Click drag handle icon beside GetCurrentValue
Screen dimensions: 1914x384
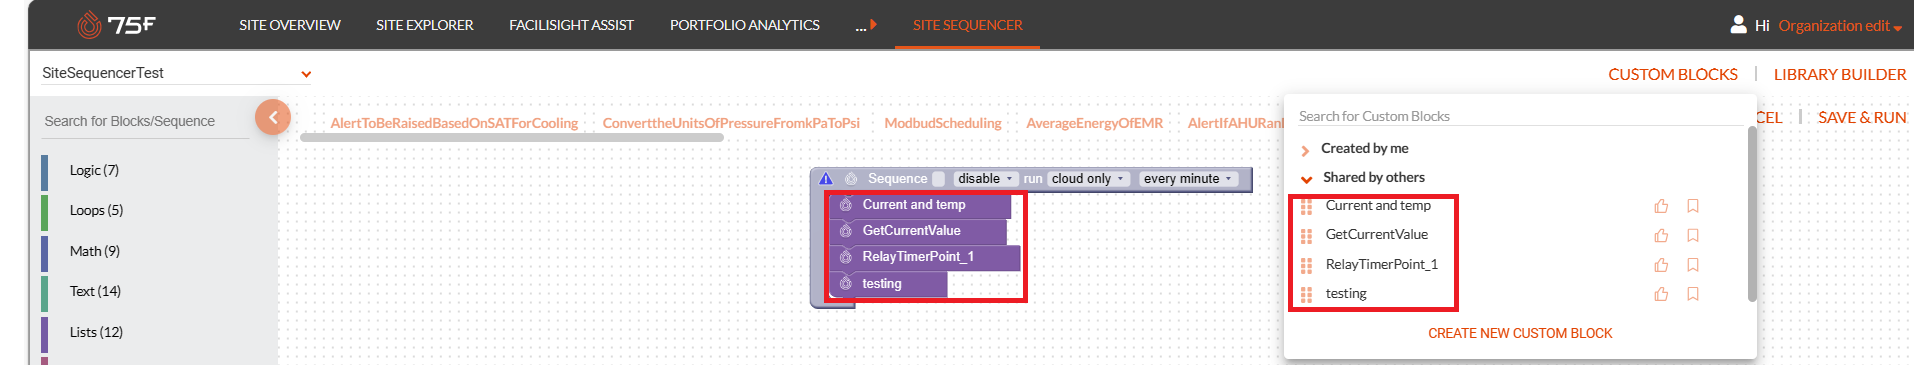[1306, 236]
